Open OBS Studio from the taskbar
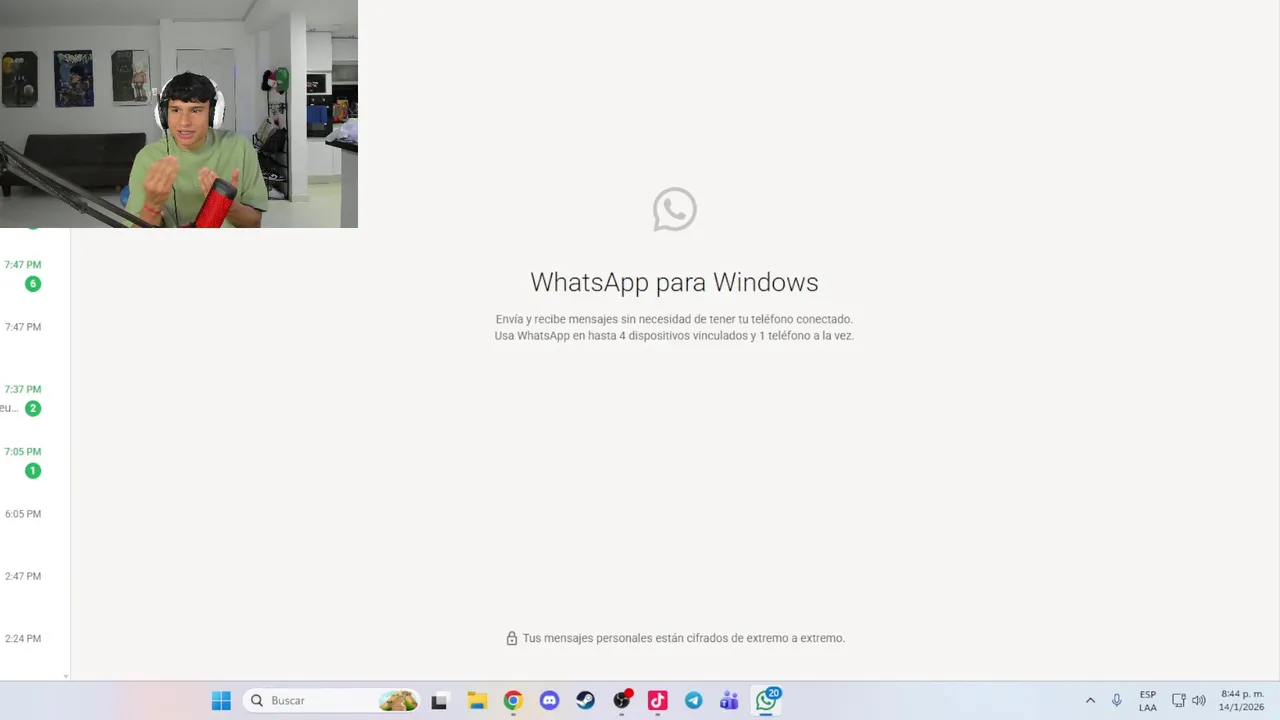The image size is (1280, 720). tap(622, 701)
